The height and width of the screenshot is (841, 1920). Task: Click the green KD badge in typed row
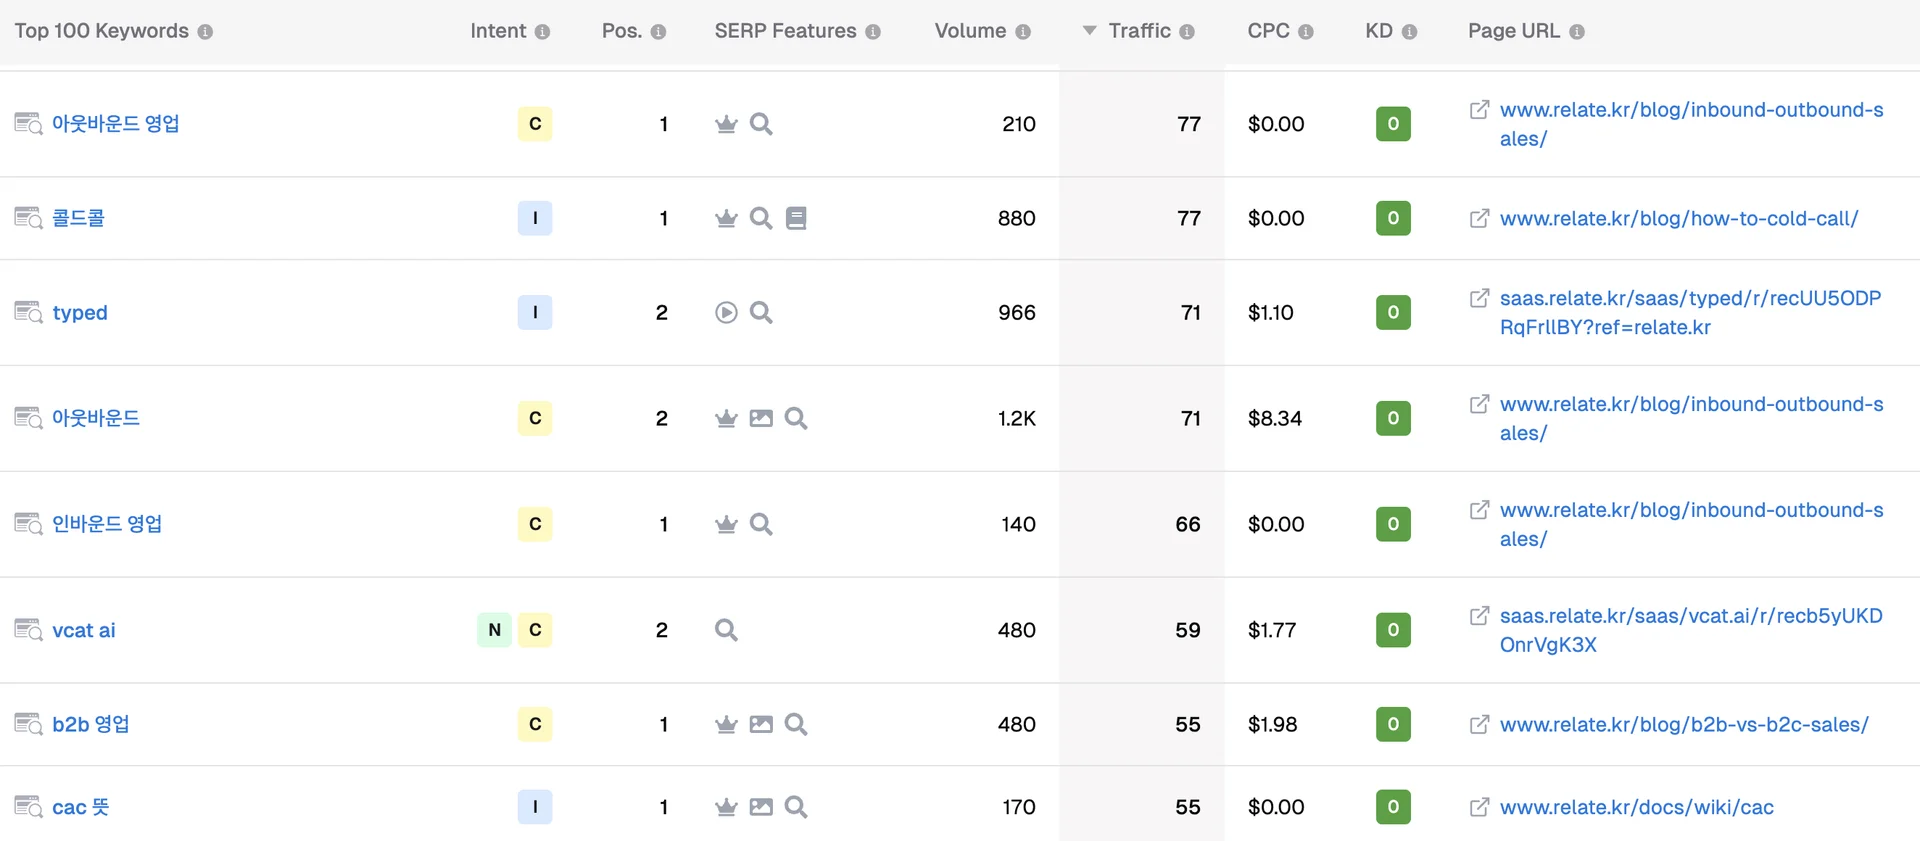point(1393,312)
